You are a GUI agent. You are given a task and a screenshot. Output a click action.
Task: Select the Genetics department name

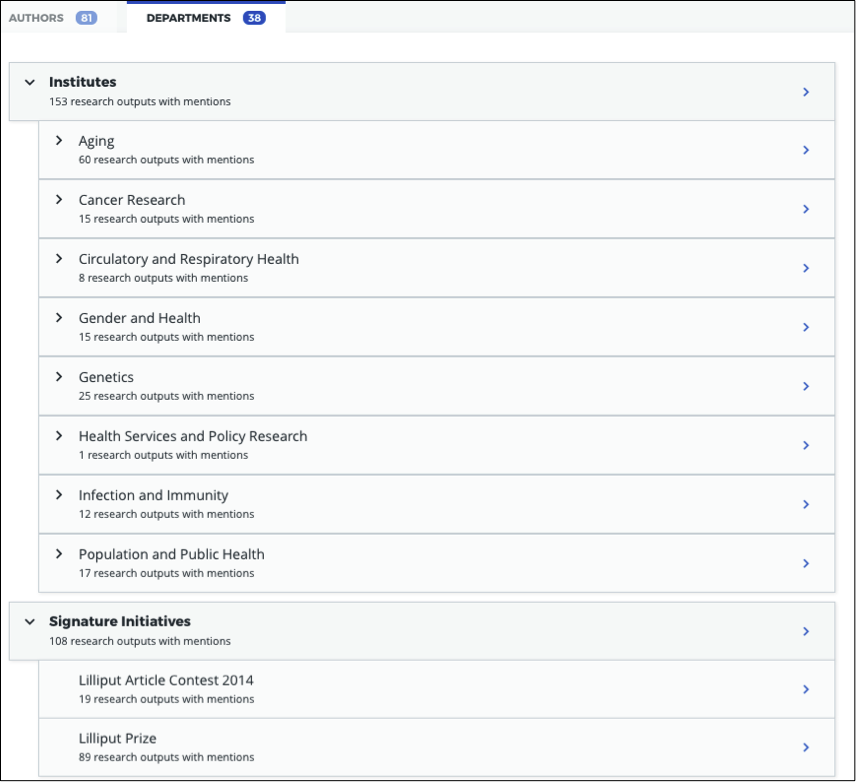click(x=106, y=377)
